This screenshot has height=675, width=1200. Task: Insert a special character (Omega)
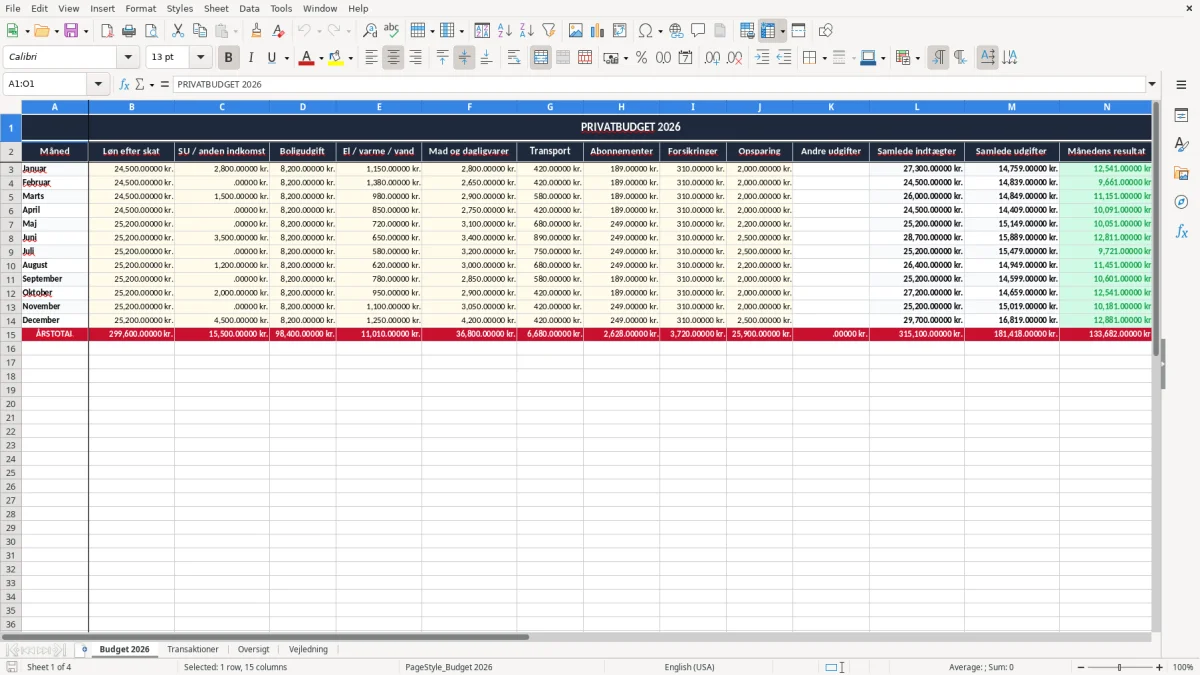point(645,31)
